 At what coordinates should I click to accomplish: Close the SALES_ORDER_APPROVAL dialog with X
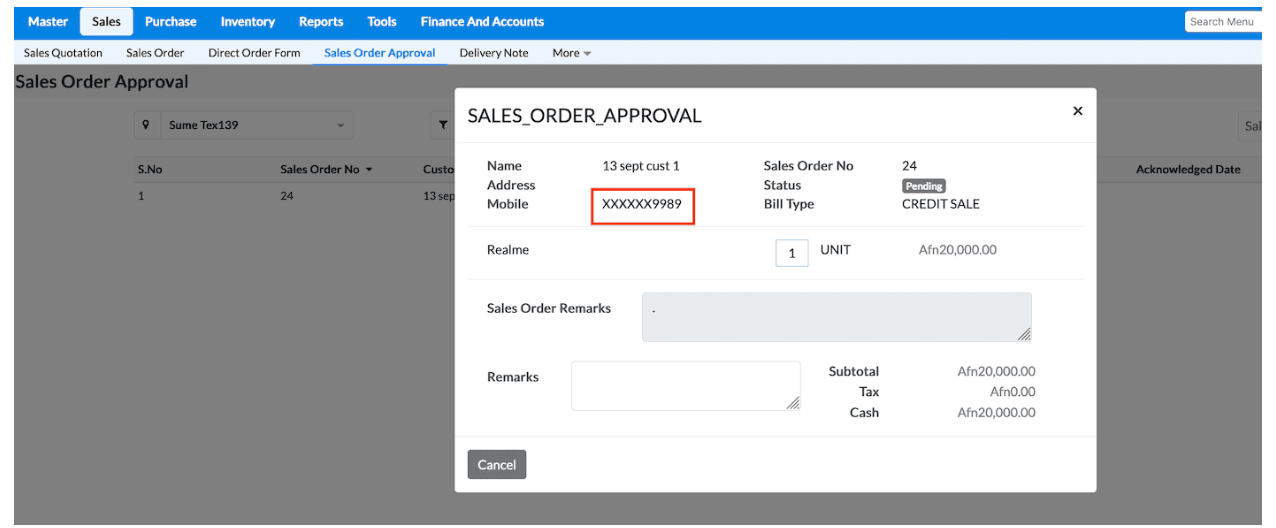click(x=1077, y=111)
